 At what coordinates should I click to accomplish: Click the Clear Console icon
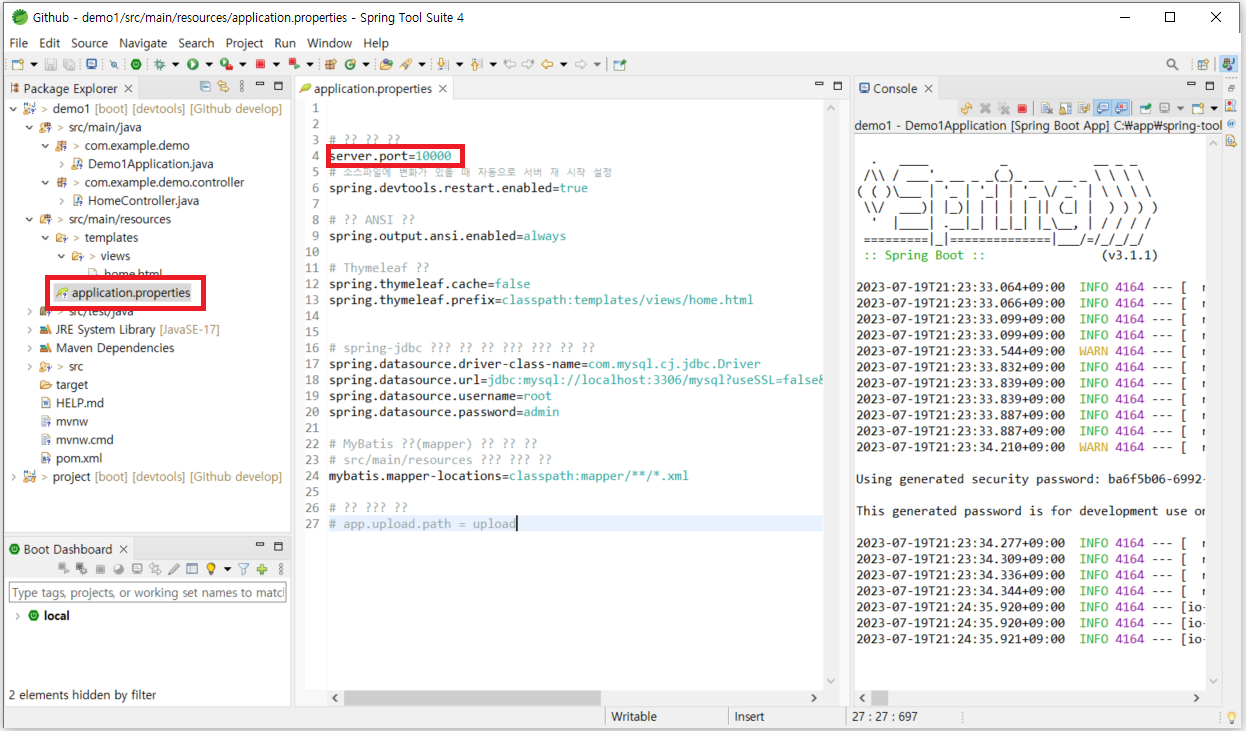tap(1045, 108)
